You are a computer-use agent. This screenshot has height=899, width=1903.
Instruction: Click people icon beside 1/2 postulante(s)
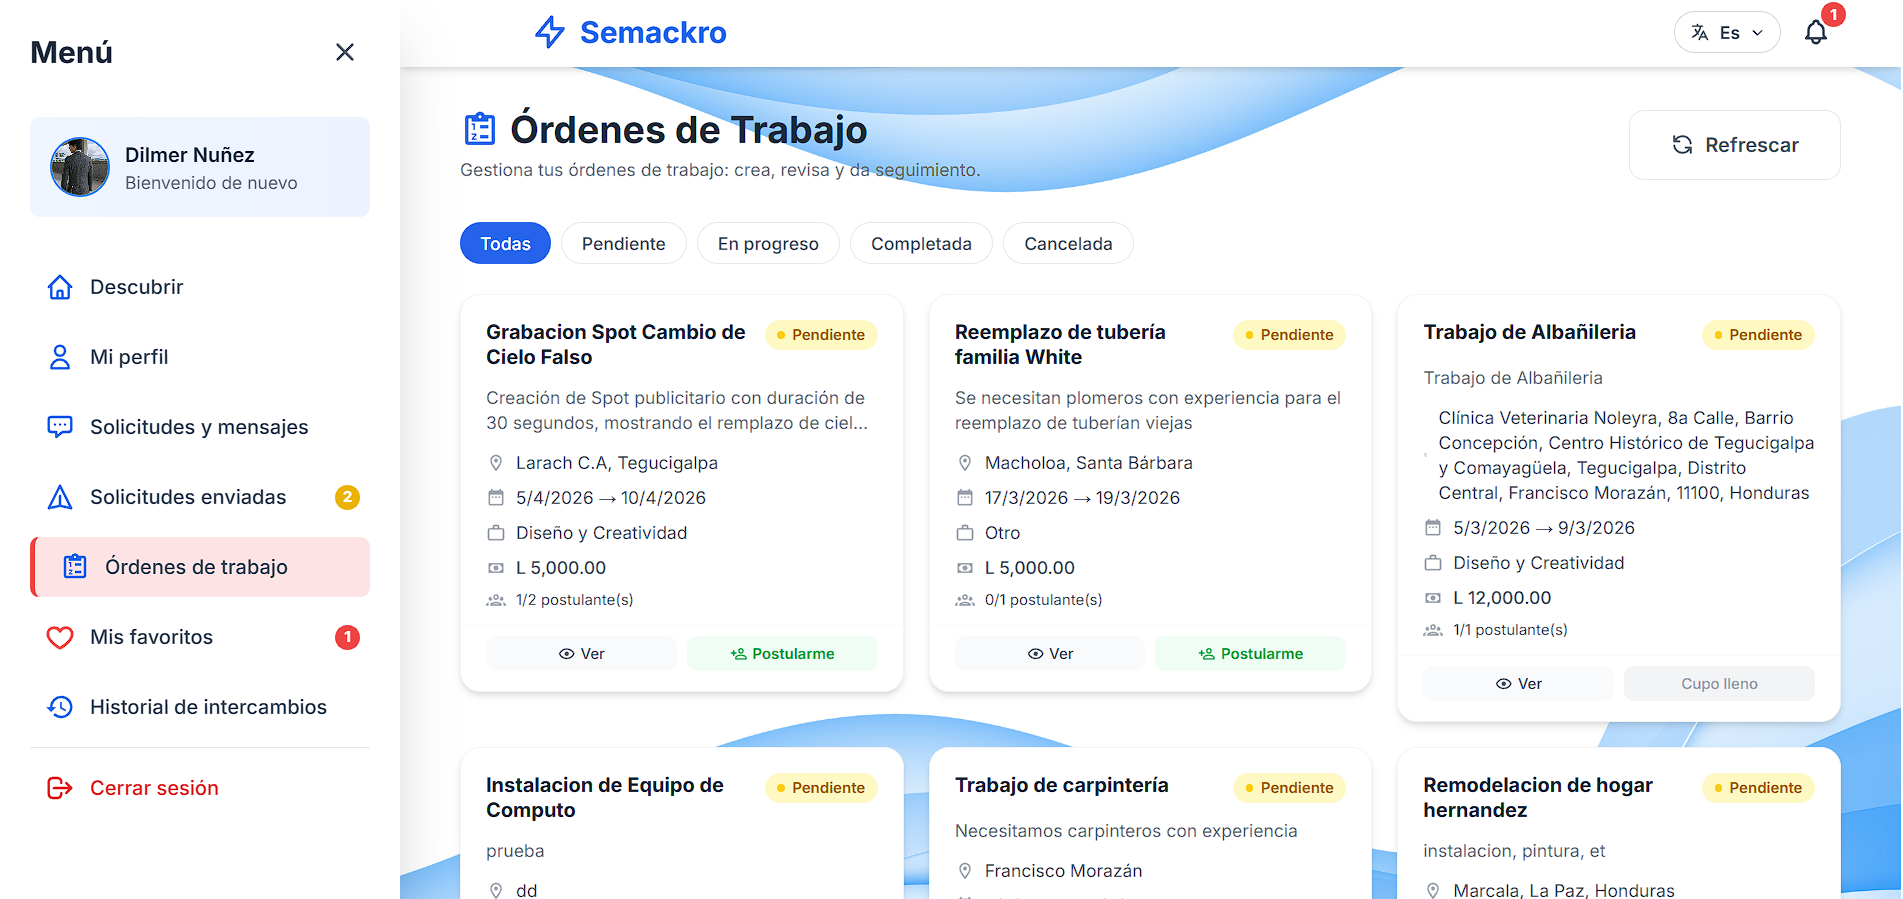pyautogui.click(x=496, y=600)
